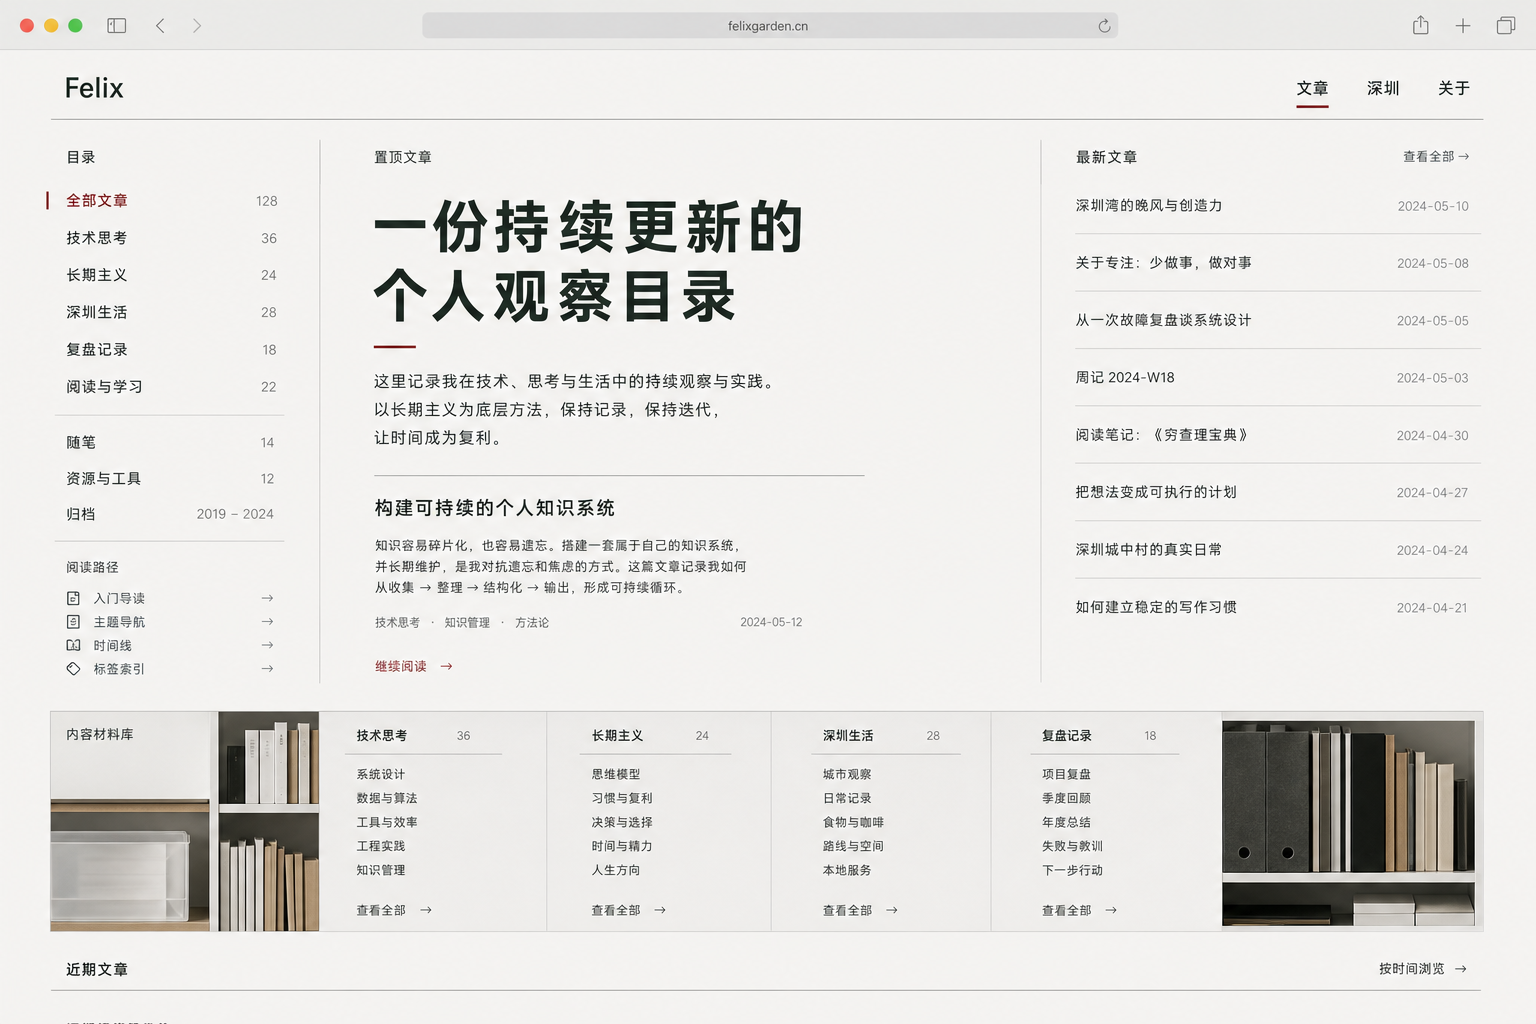
Task: Click the 时间线 book icon
Action: coord(73,645)
